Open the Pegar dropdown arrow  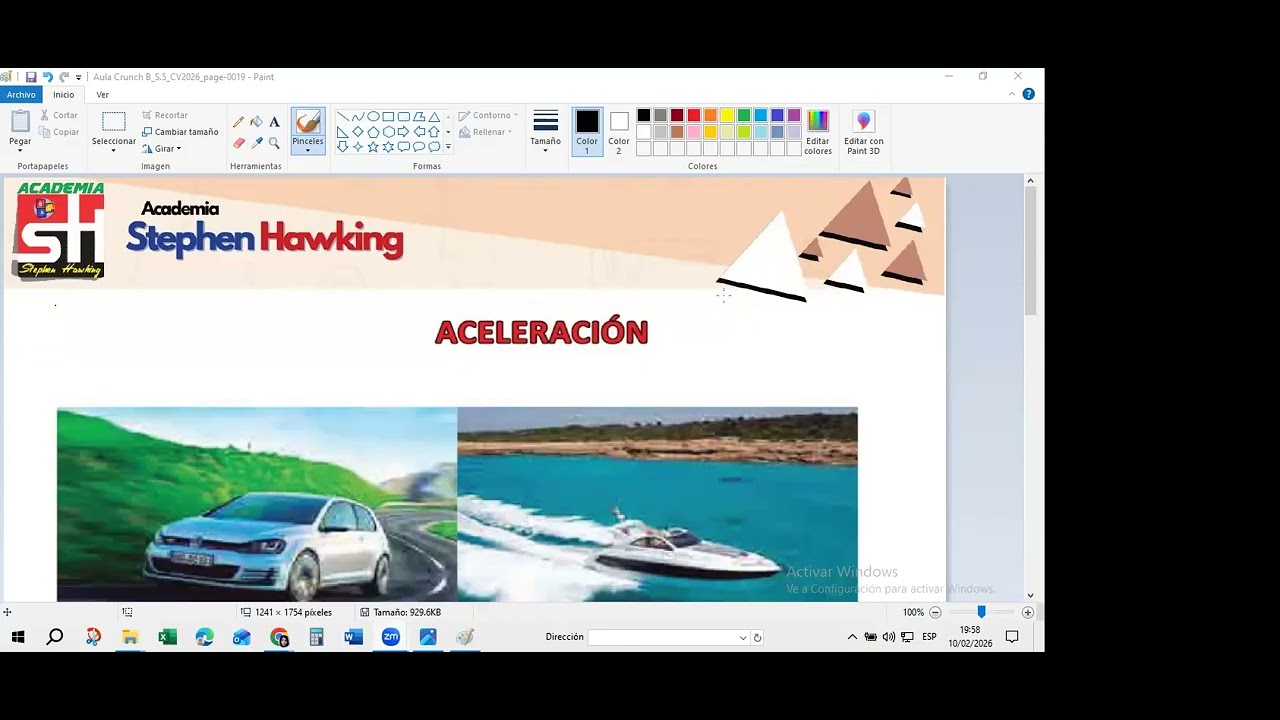pyautogui.click(x=20, y=151)
